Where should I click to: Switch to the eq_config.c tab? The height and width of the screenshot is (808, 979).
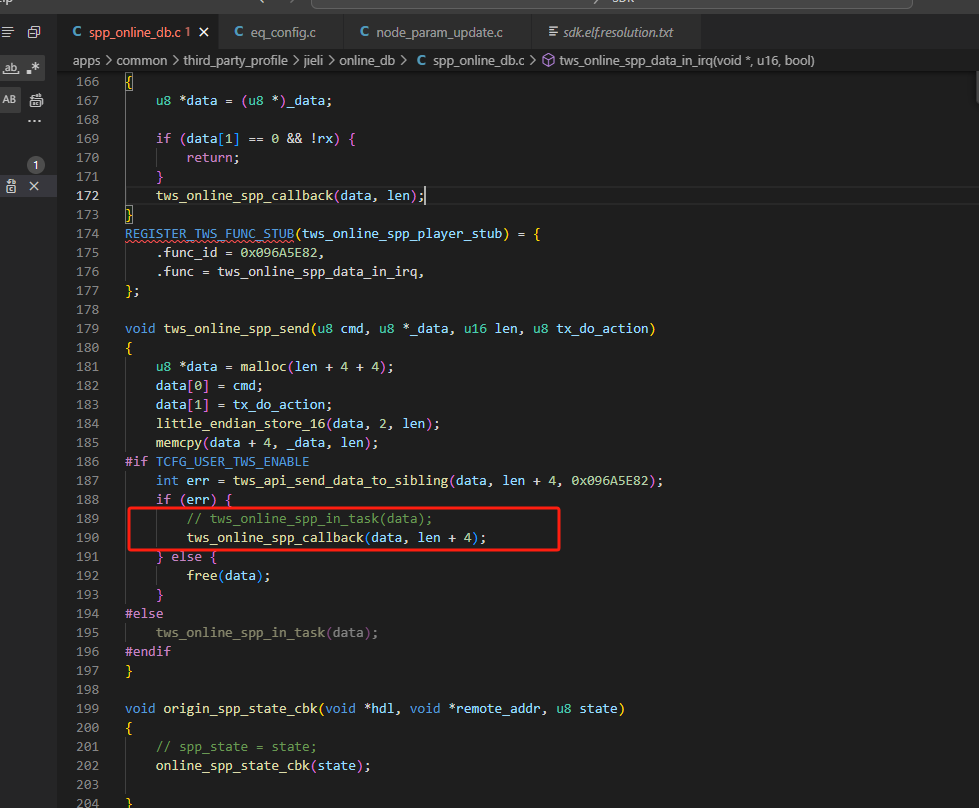click(x=282, y=32)
